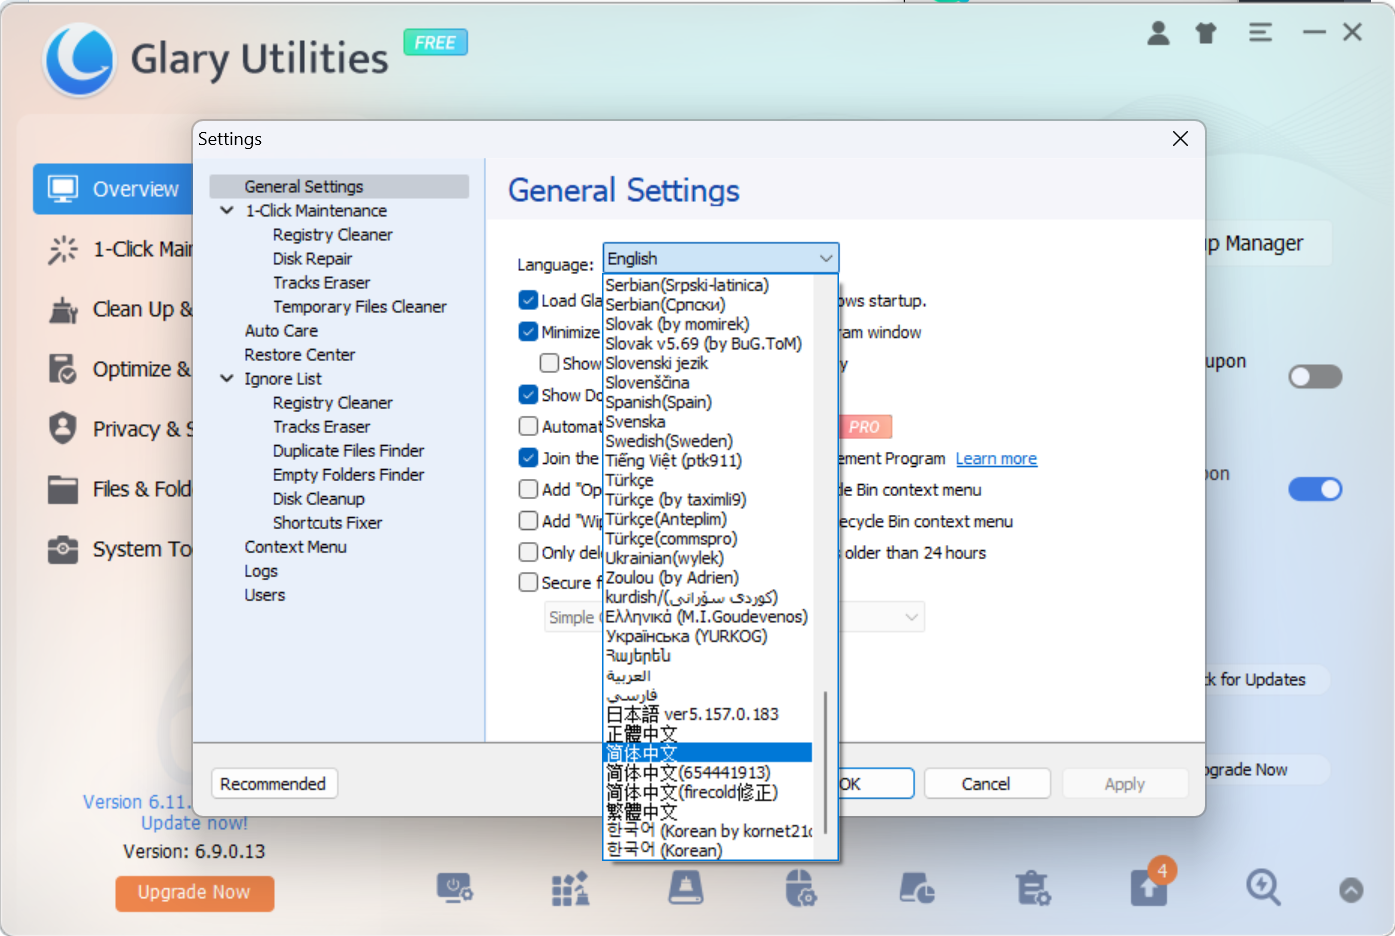Open the registry clipboard icon in bottom bar
This screenshot has height=936, width=1395.
1032,888
